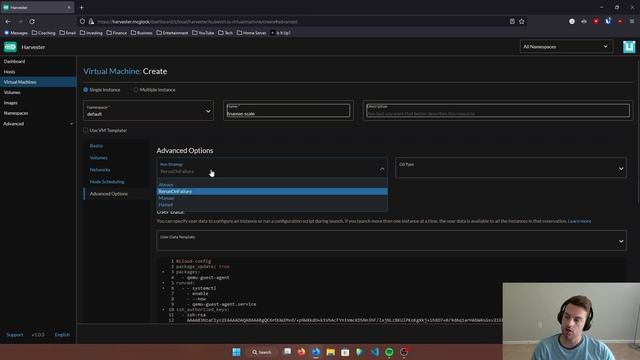Open the user avatar menu
The image size is (640, 360).
629,47
